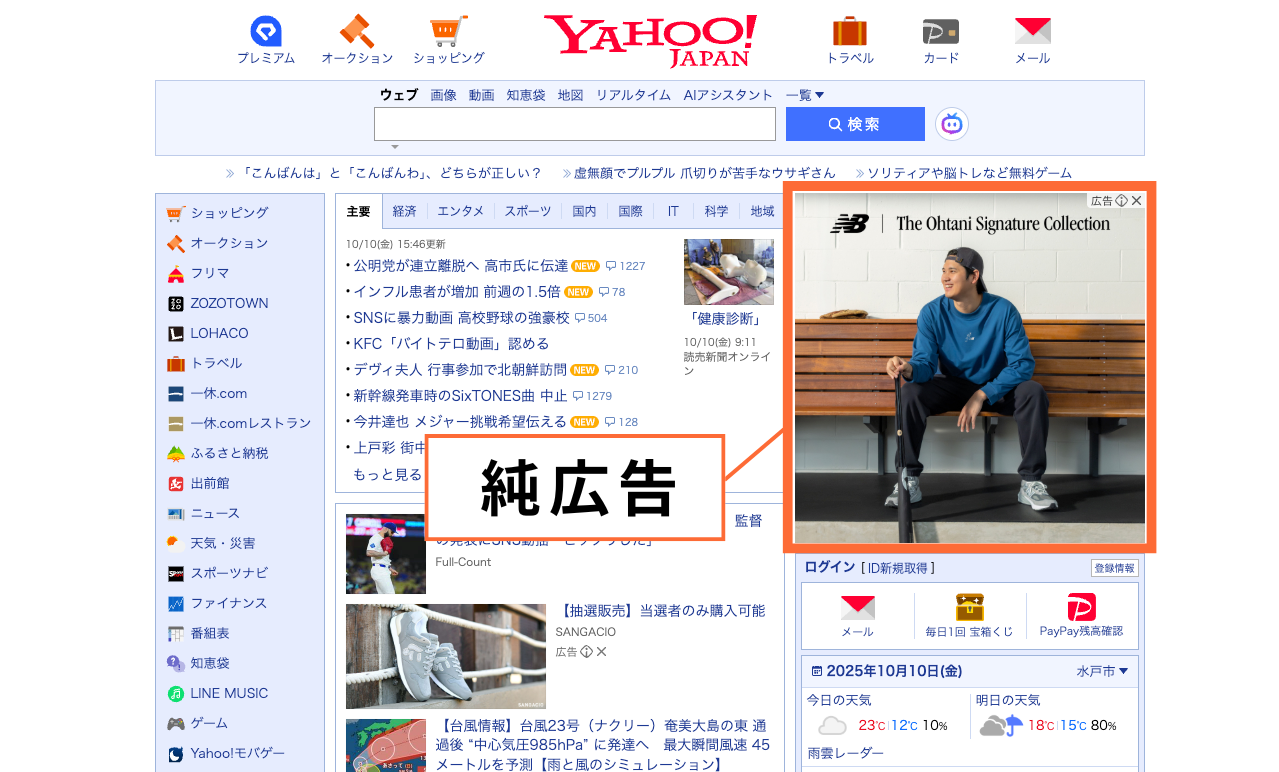Open headline SNSに暴力動画 高校野球の強豪校
Viewport: 1279px width, 772px height.
pos(461,318)
